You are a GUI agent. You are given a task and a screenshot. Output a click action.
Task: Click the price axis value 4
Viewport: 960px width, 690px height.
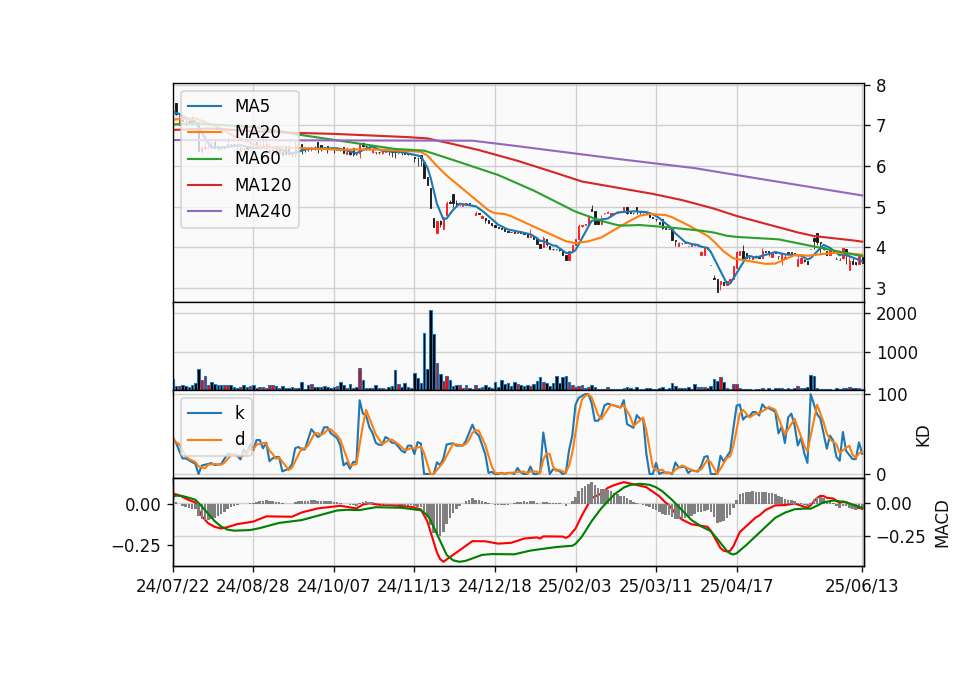[881, 248]
